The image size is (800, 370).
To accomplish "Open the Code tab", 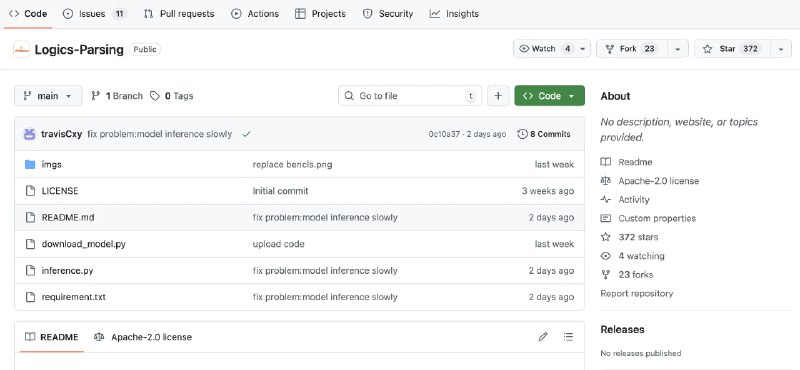I will (28, 14).
